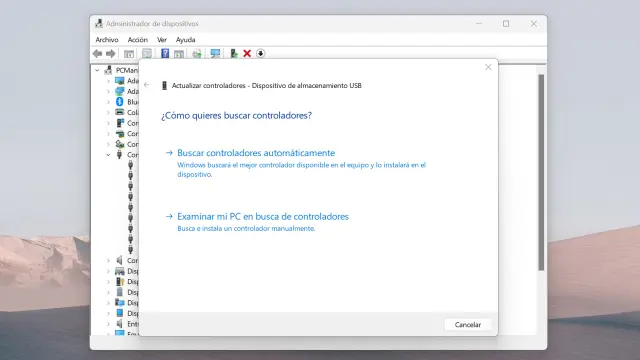Click the gear with green arrow toolbar icon
The height and width of the screenshot is (360, 640).
197,53
